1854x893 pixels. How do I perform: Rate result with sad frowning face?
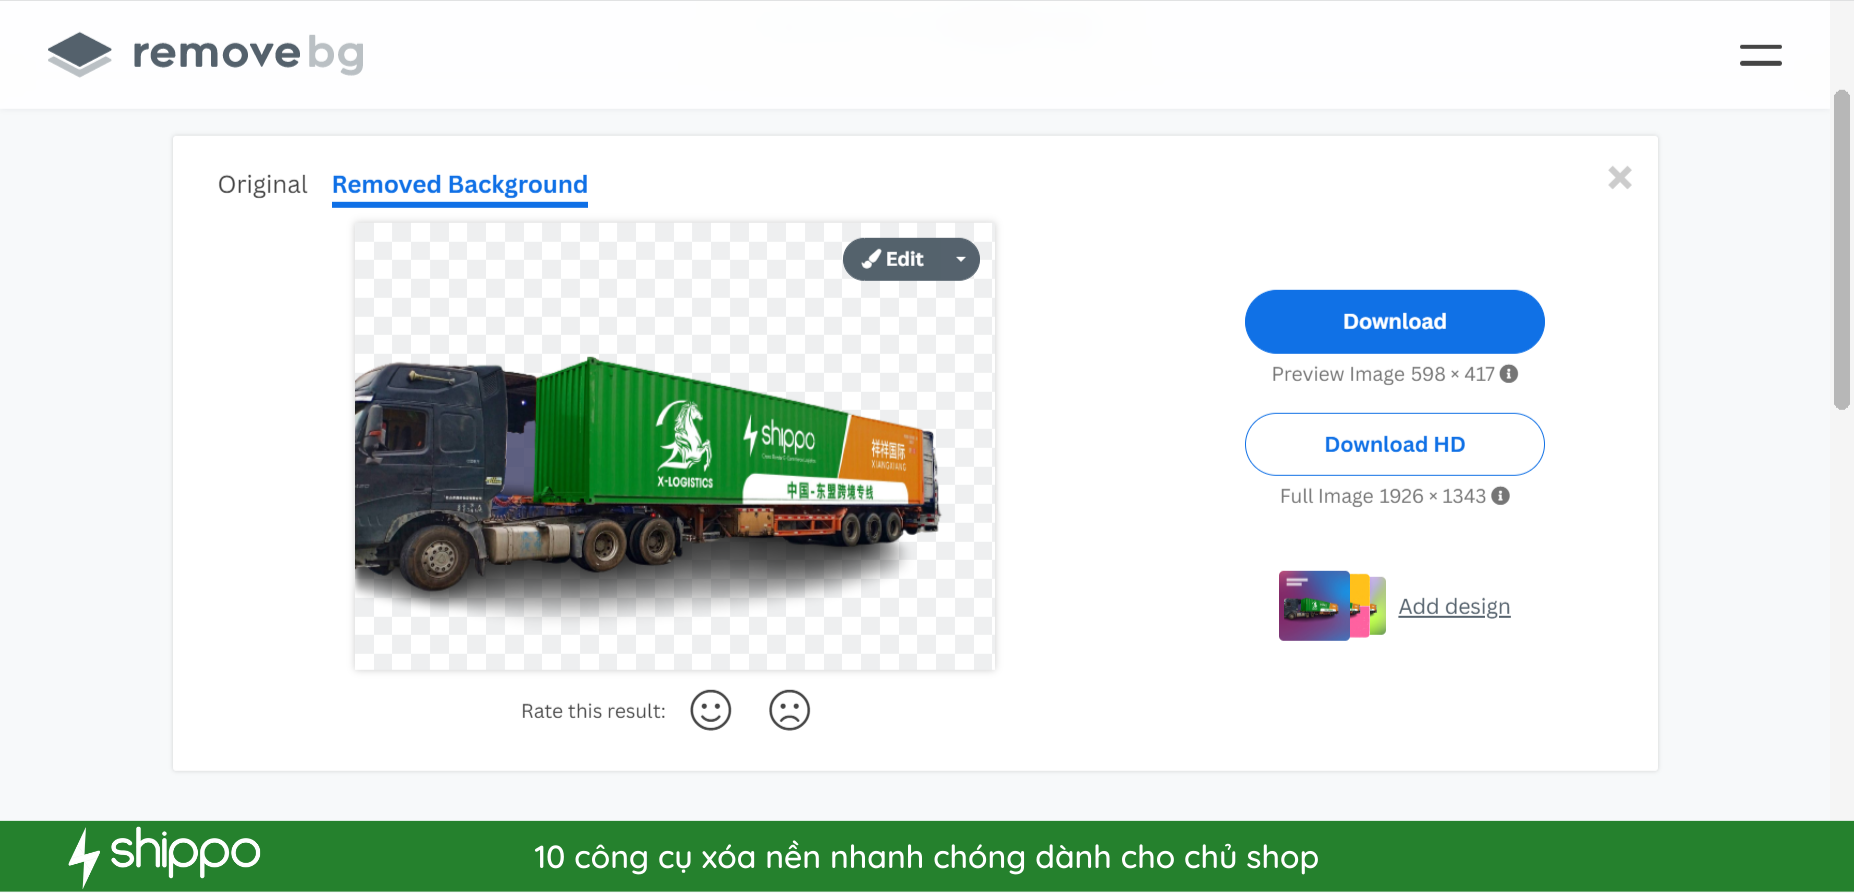pos(789,711)
